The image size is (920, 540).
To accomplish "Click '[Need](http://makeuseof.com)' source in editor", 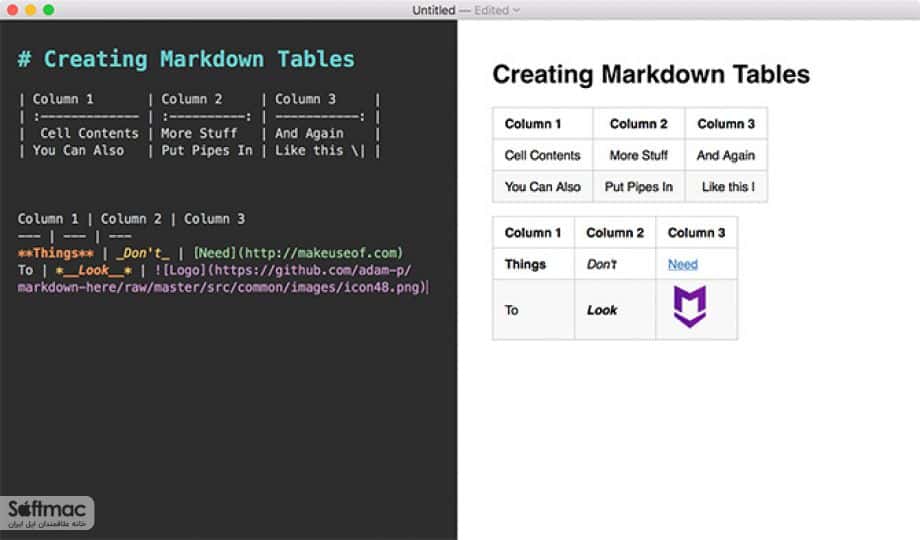I will (x=298, y=253).
